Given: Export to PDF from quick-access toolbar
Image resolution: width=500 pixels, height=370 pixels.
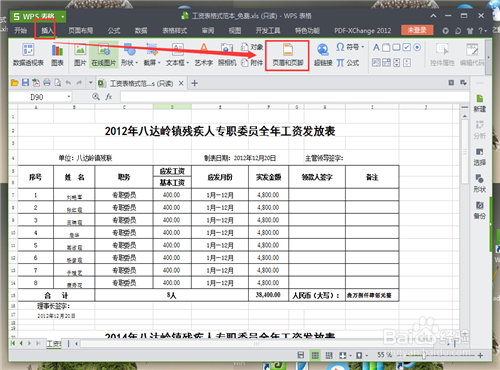Looking at the screenshot, I should [36, 83].
